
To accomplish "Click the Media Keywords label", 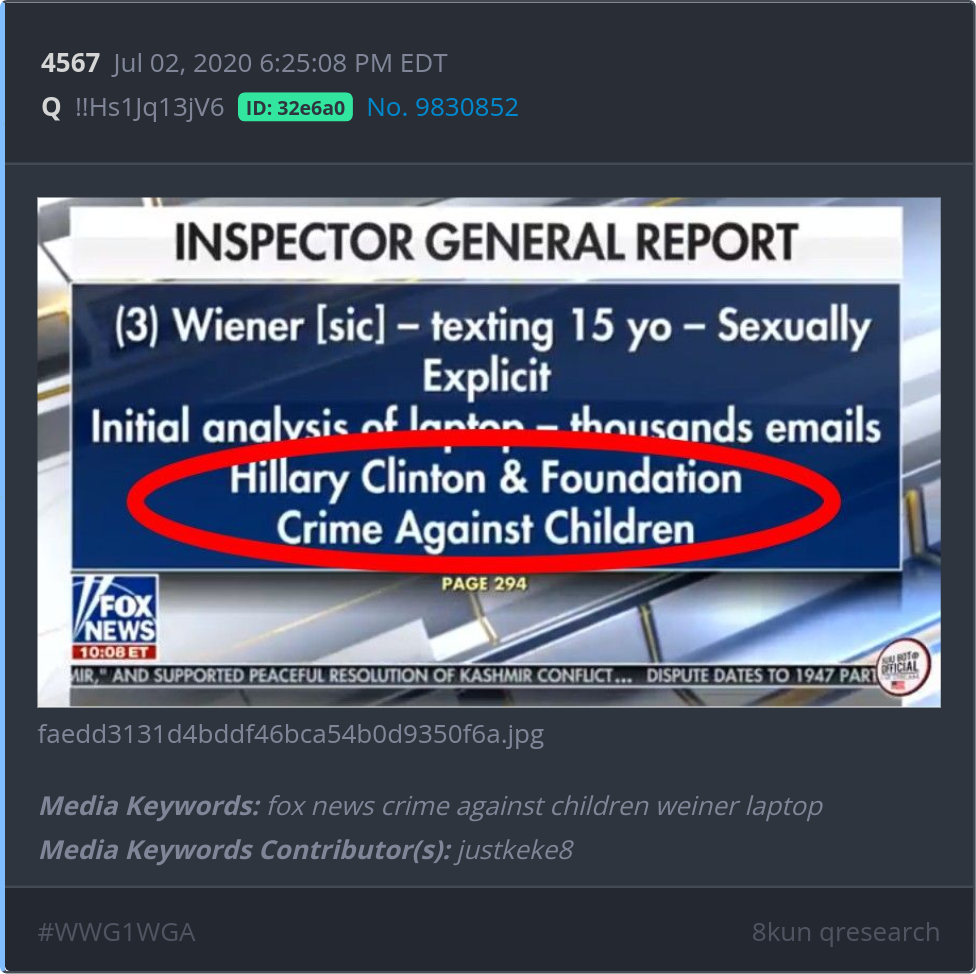I will pyautogui.click(x=150, y=806).
